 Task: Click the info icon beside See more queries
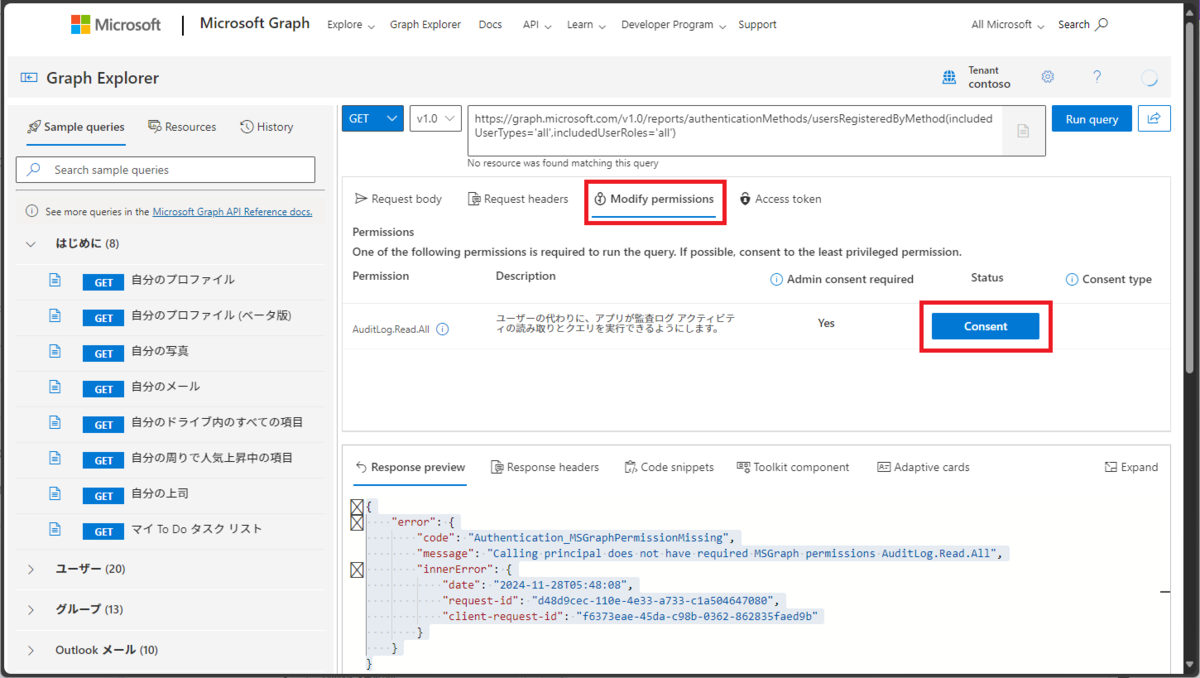pos(31,212)
